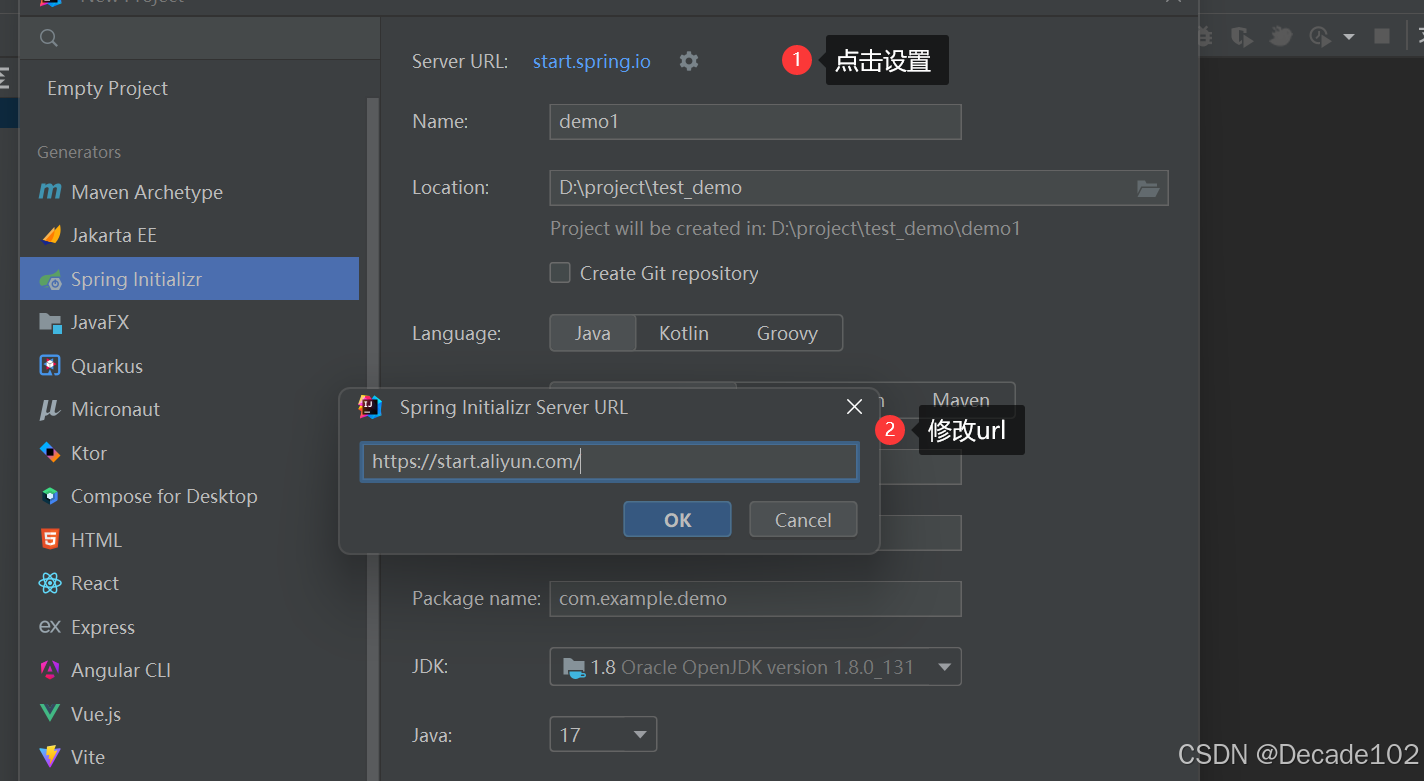The height and width of the screenshot is (781, 1424).
Task: Click the Package name field
Action: pos(755,598)
